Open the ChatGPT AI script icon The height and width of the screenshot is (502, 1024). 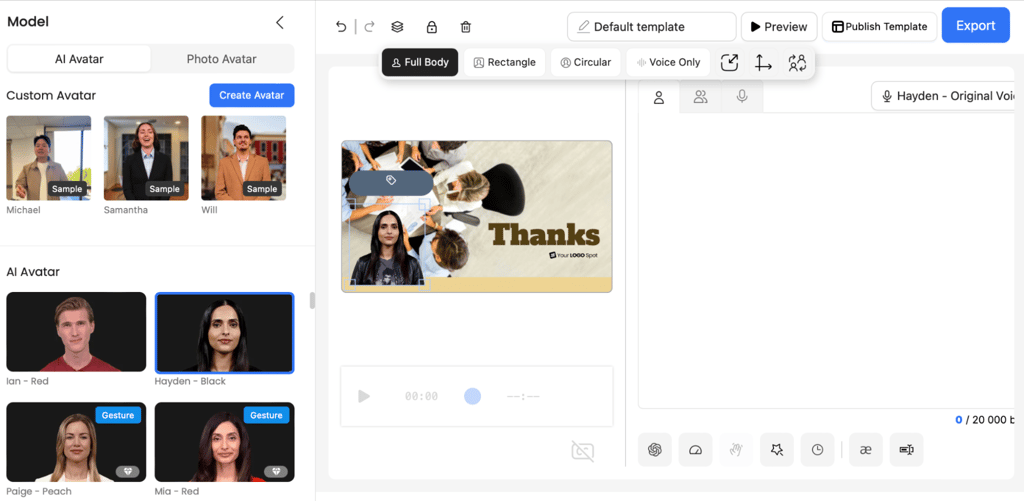(655, 450)
